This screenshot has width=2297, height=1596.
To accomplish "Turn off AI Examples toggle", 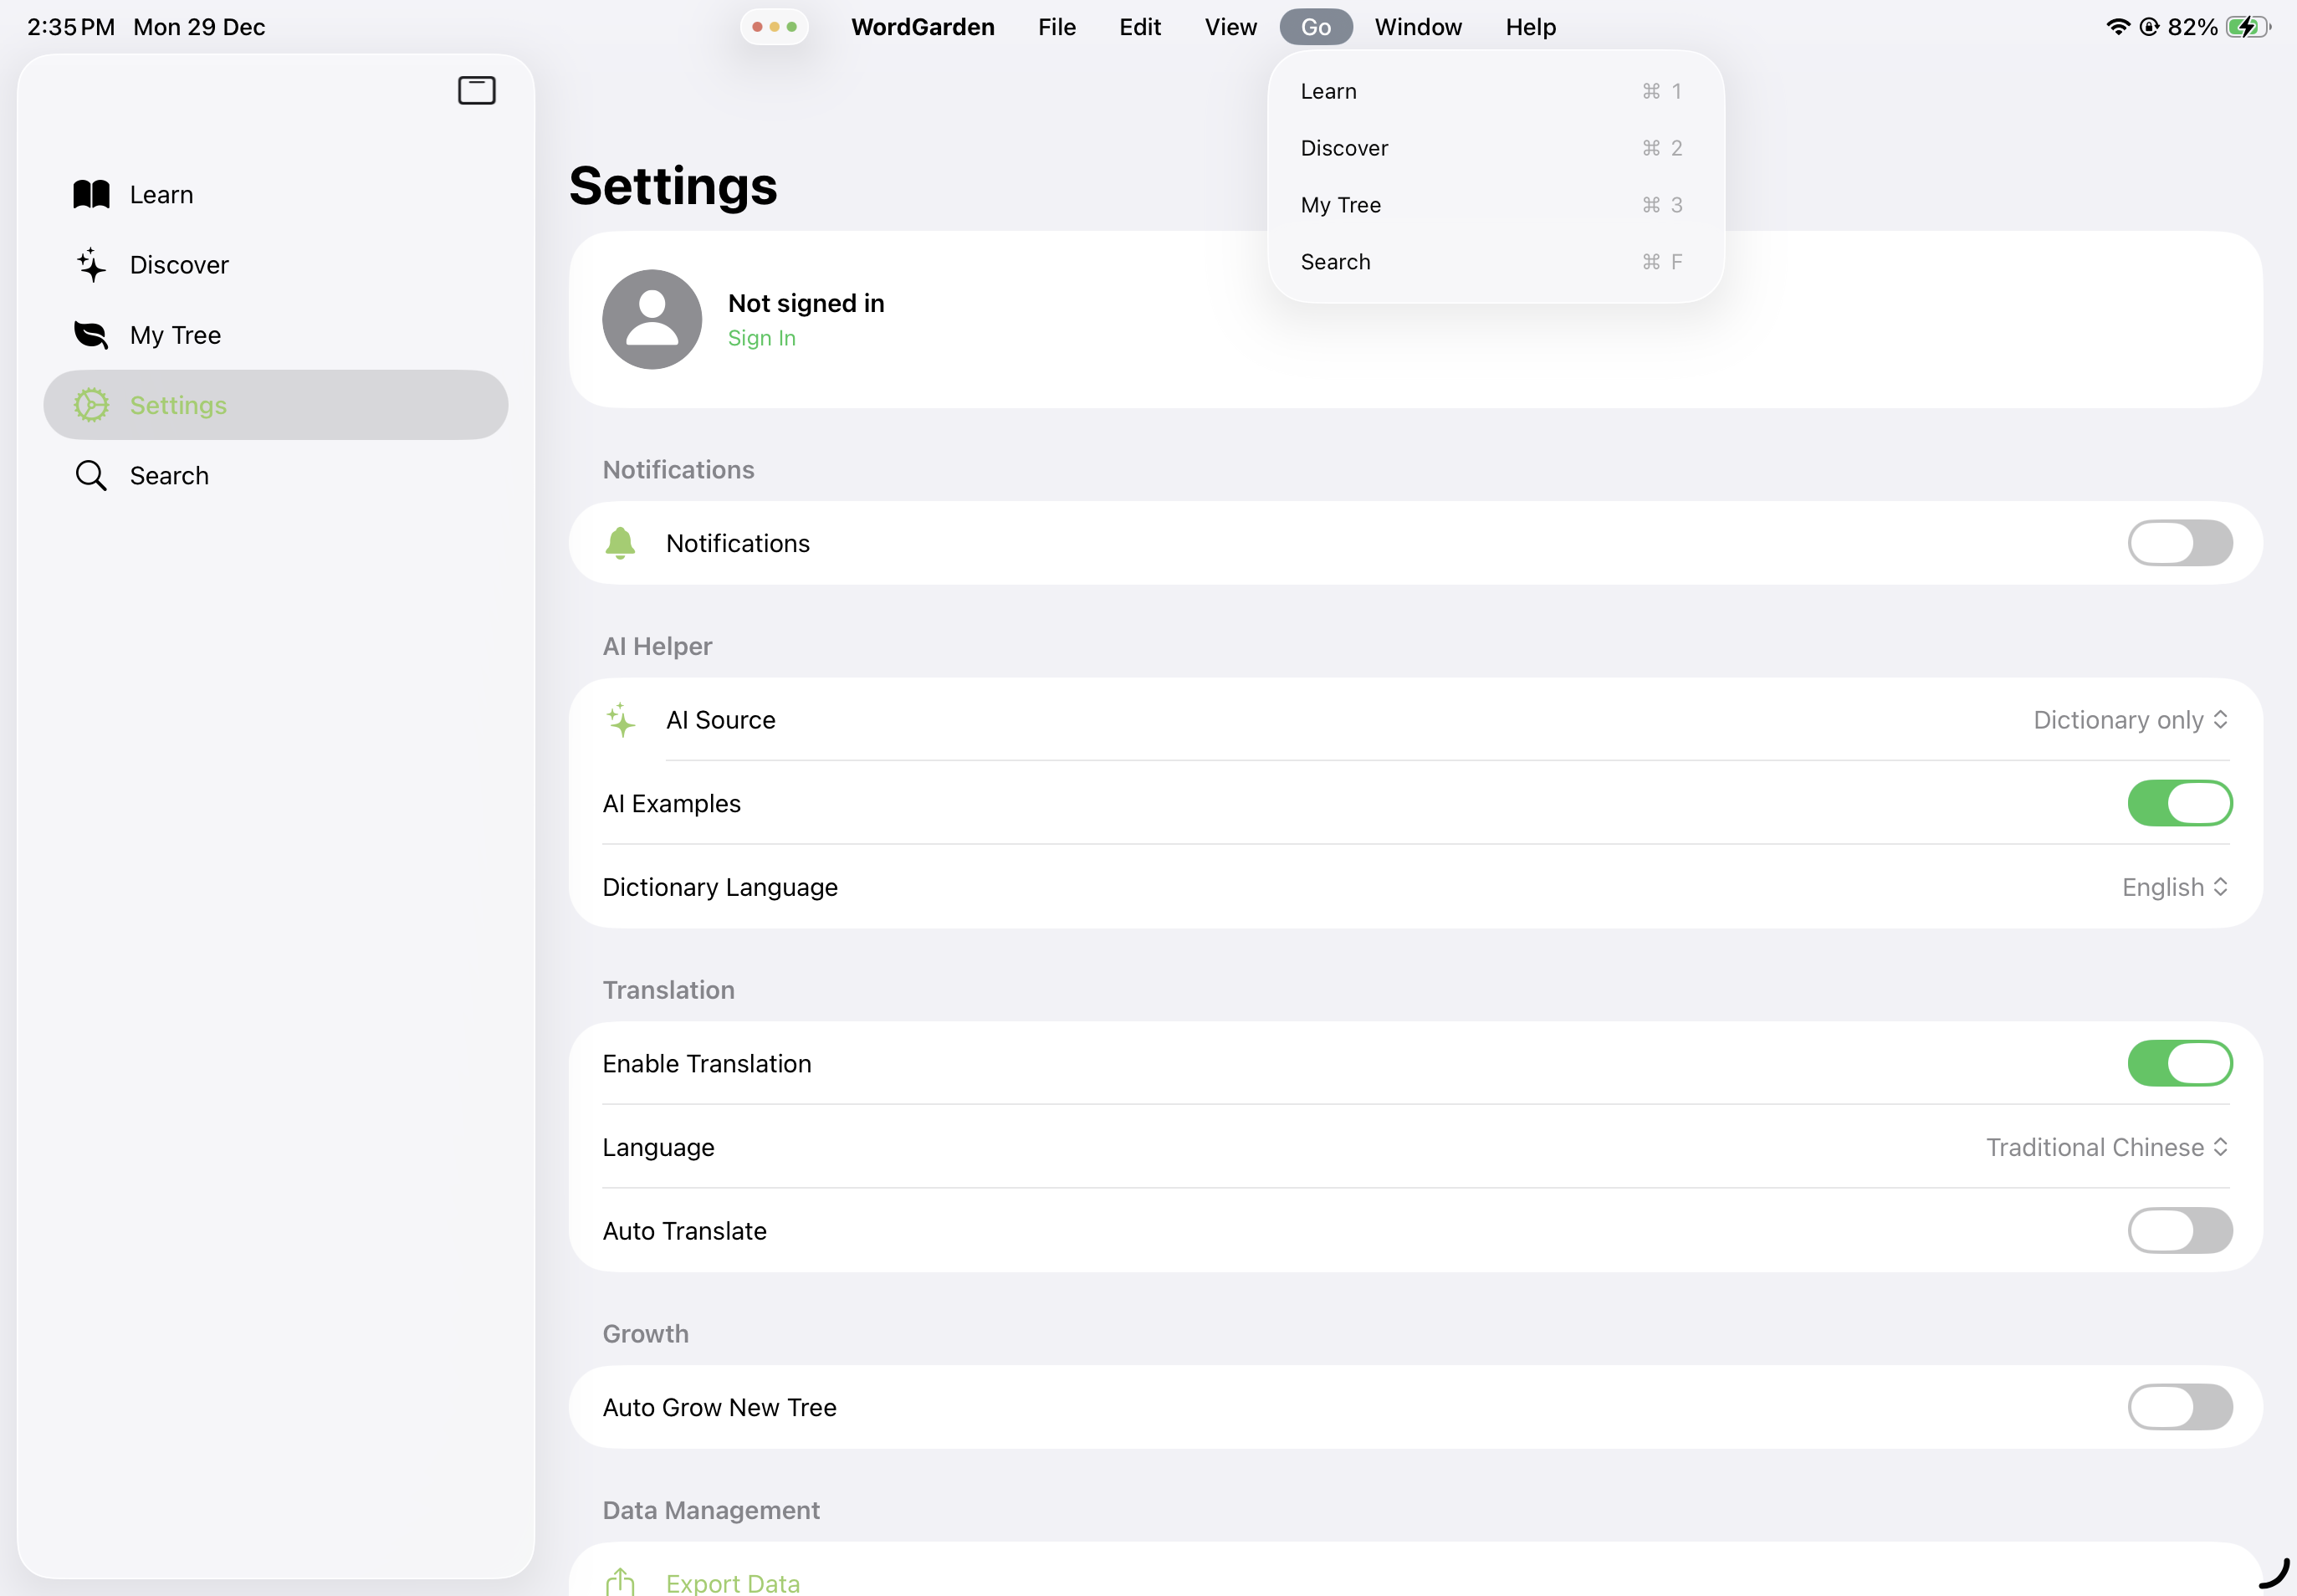I will tap(2179, 803).
